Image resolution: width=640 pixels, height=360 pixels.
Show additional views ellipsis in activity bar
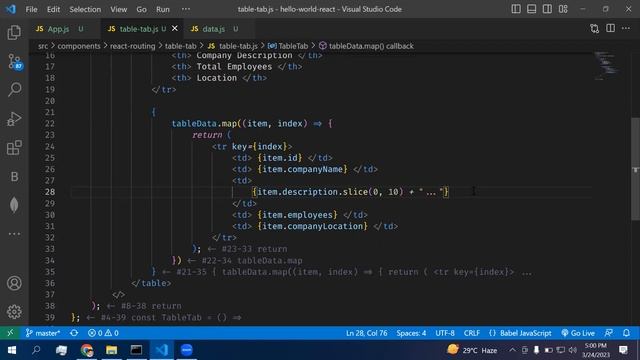click(x=14, y=234)
